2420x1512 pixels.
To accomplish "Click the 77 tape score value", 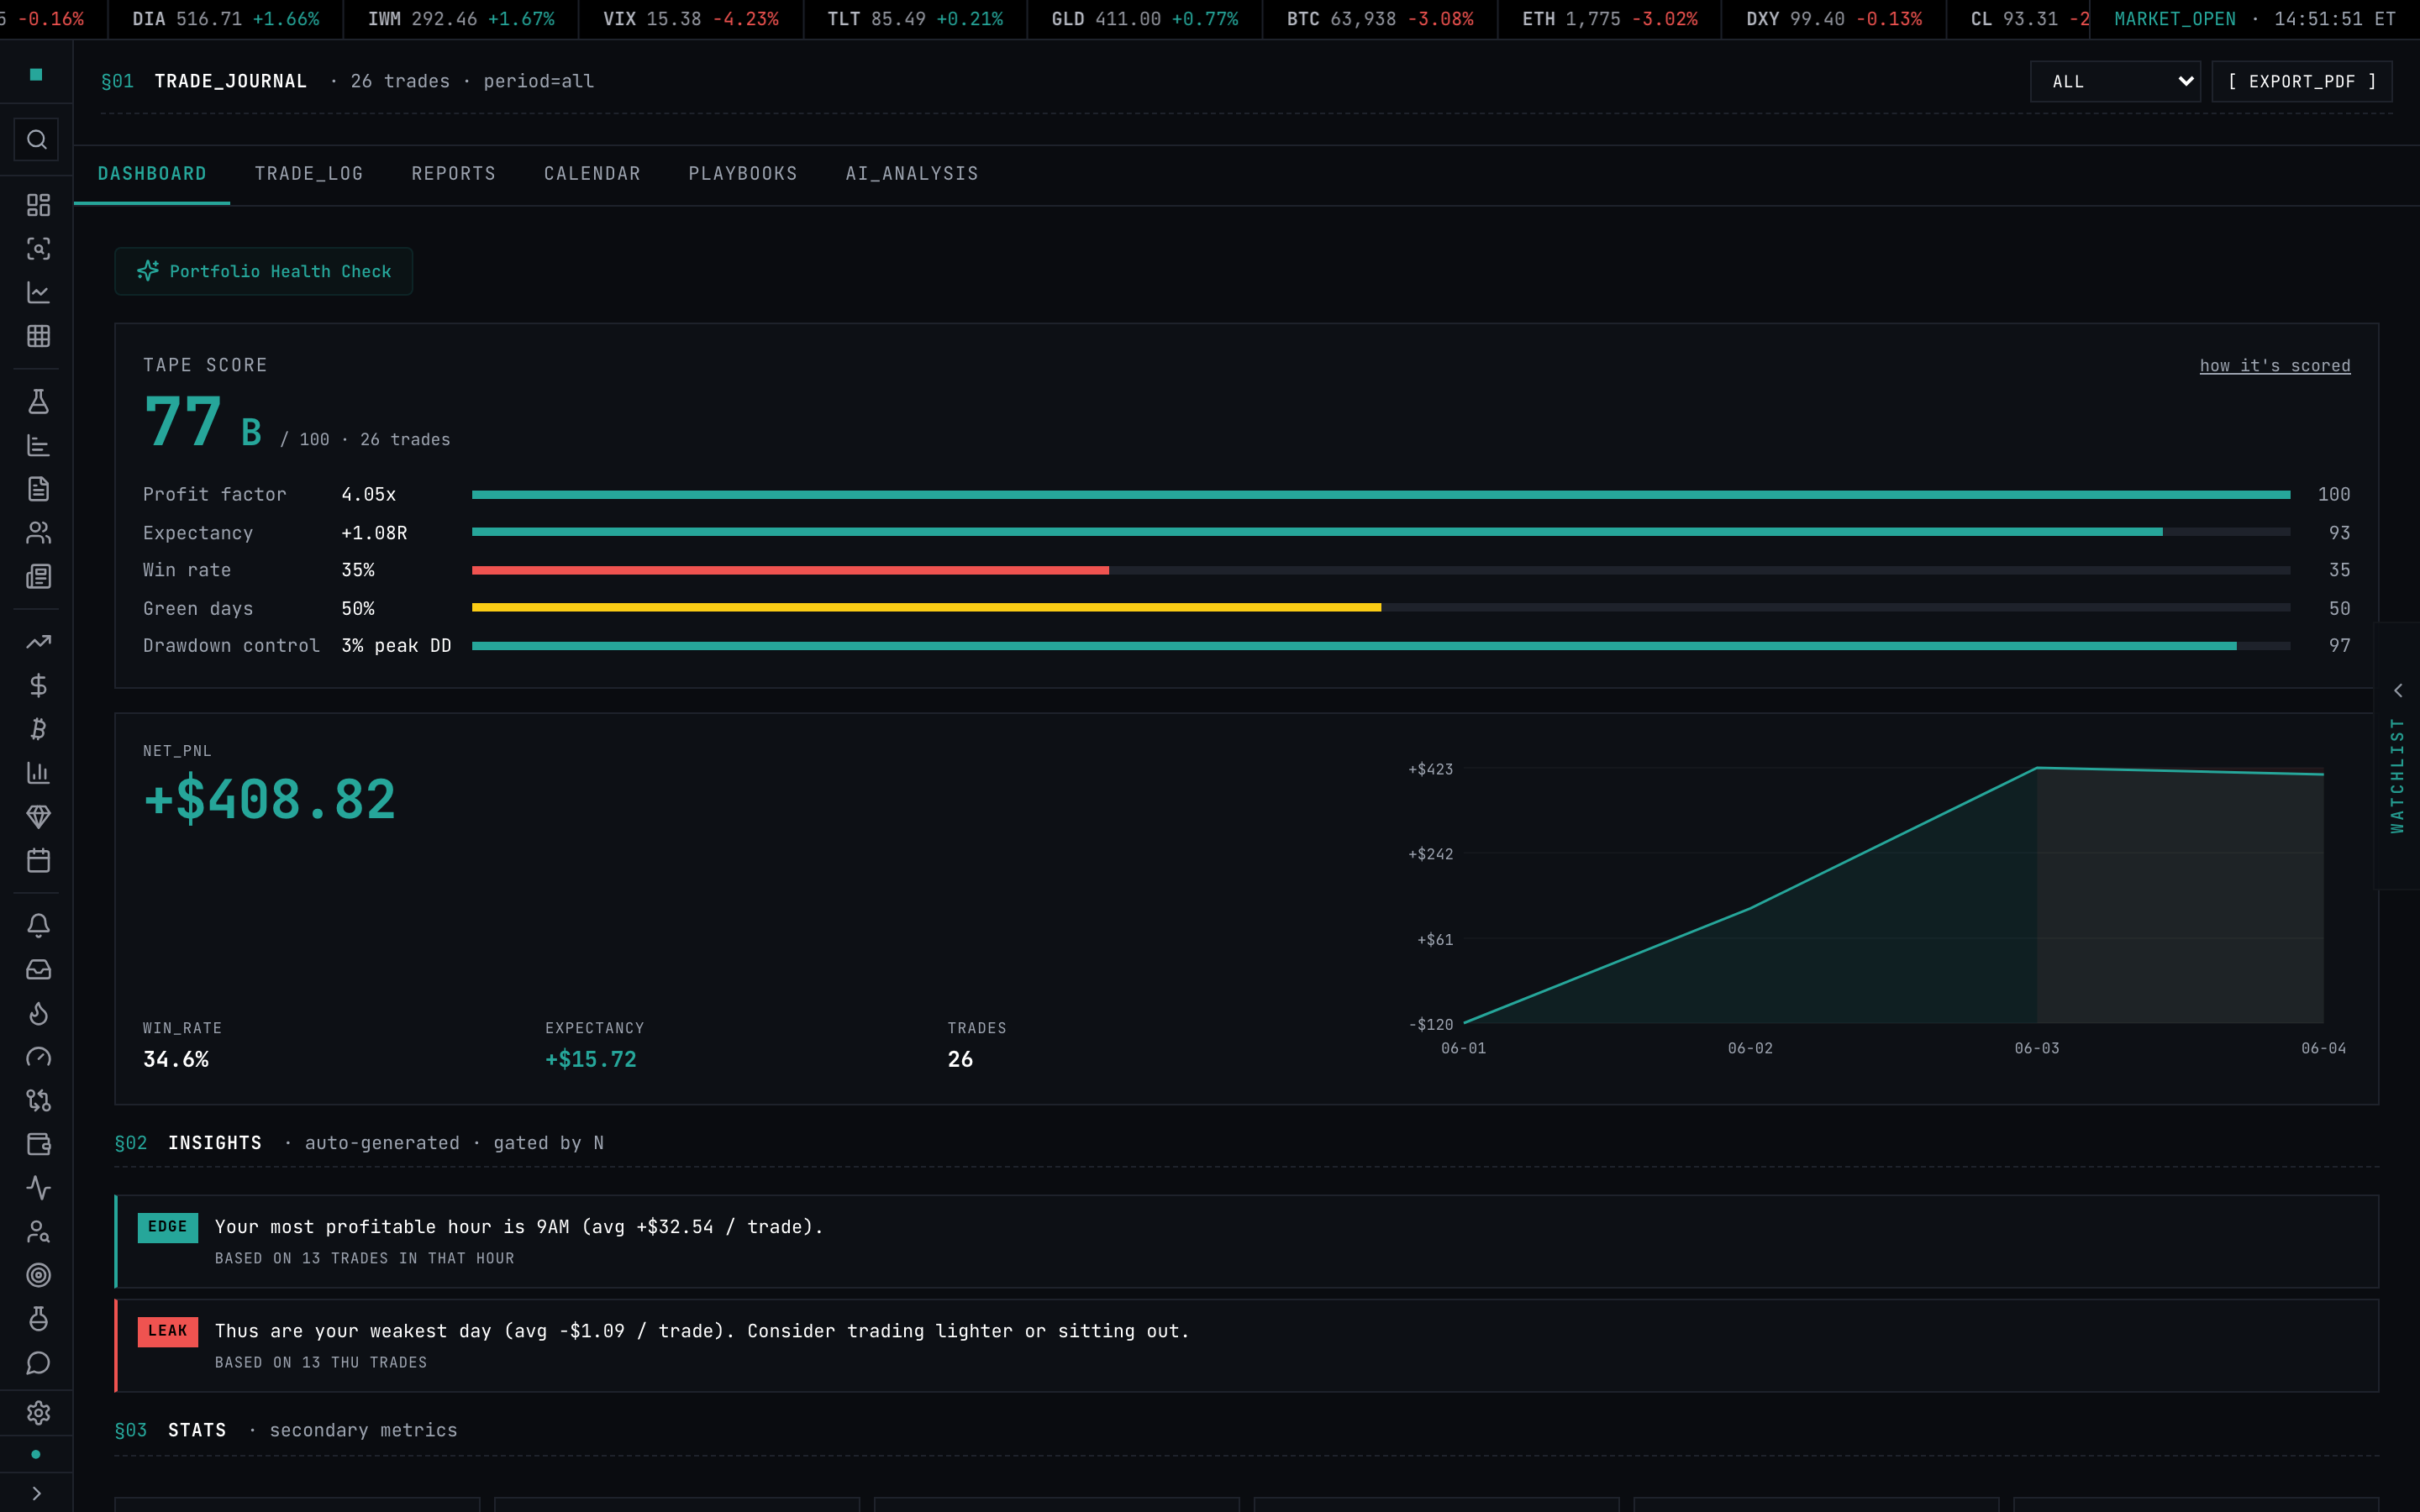I will click(183, 422).
